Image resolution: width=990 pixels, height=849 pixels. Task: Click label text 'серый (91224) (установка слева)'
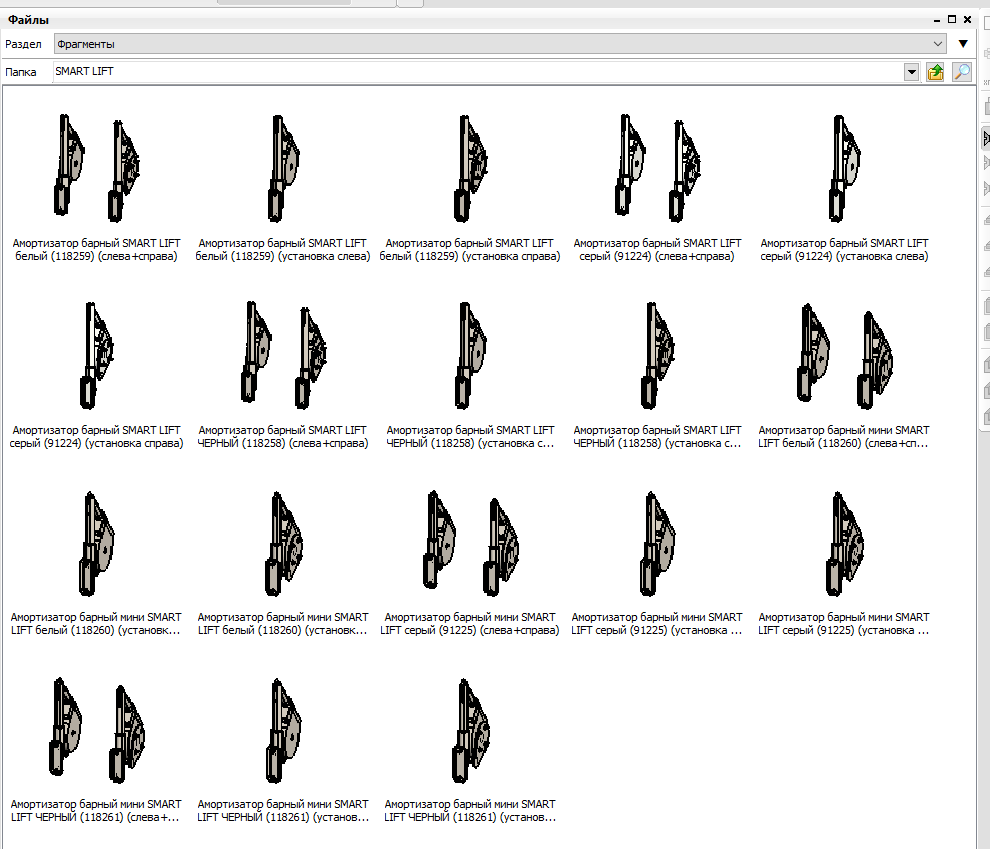click(844, 256)
